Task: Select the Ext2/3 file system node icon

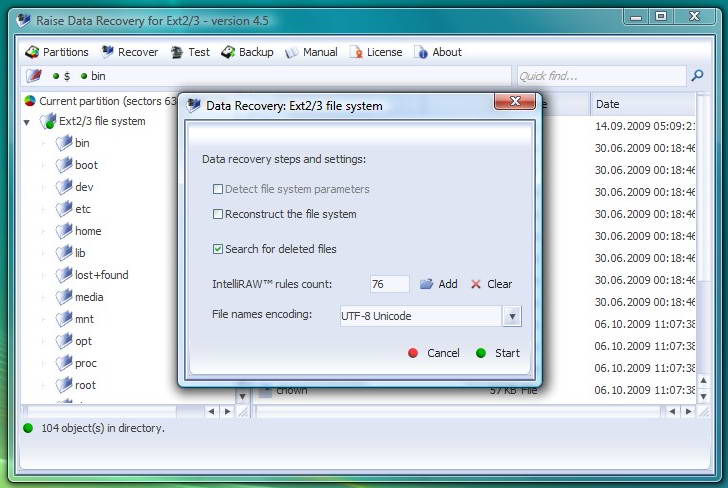Action: click(x=48, y=121)
